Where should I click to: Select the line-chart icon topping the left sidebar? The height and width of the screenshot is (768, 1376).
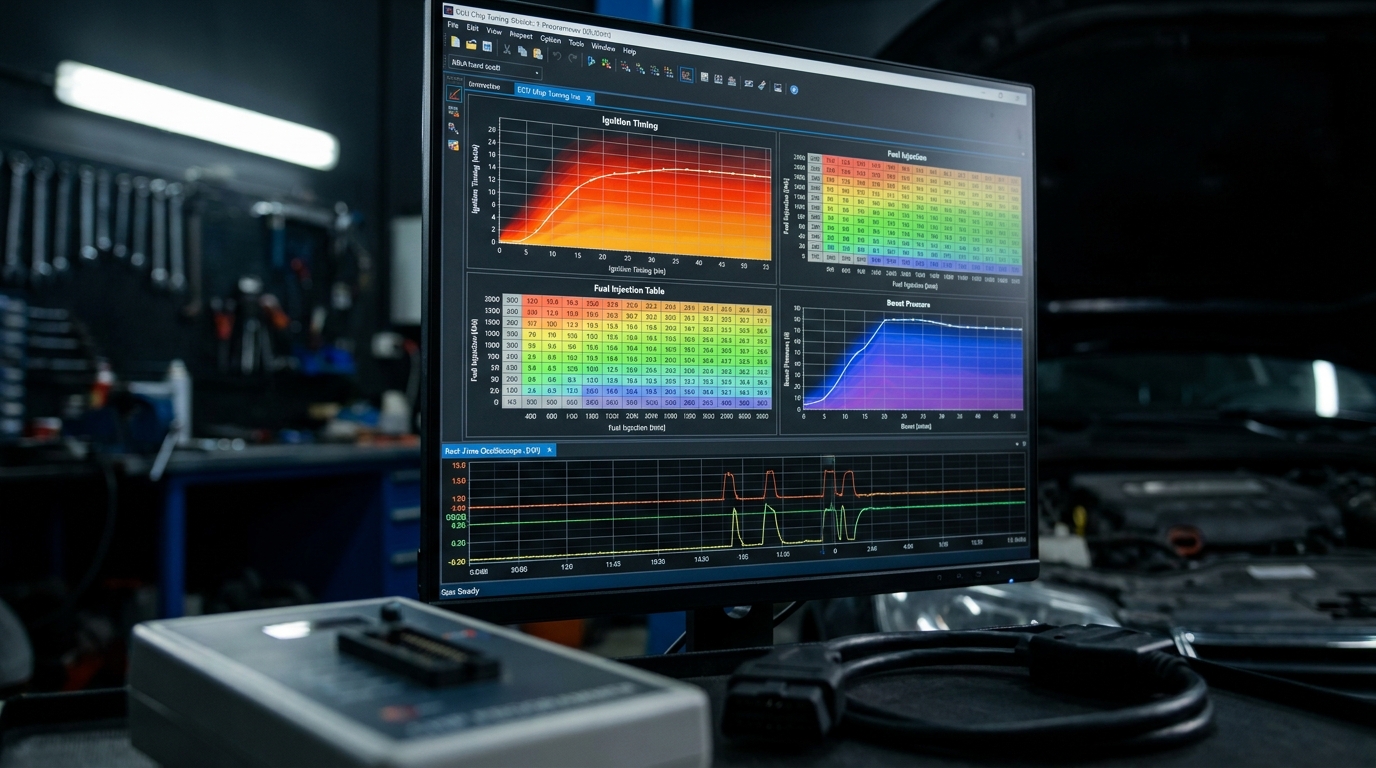tap(454, 94)
